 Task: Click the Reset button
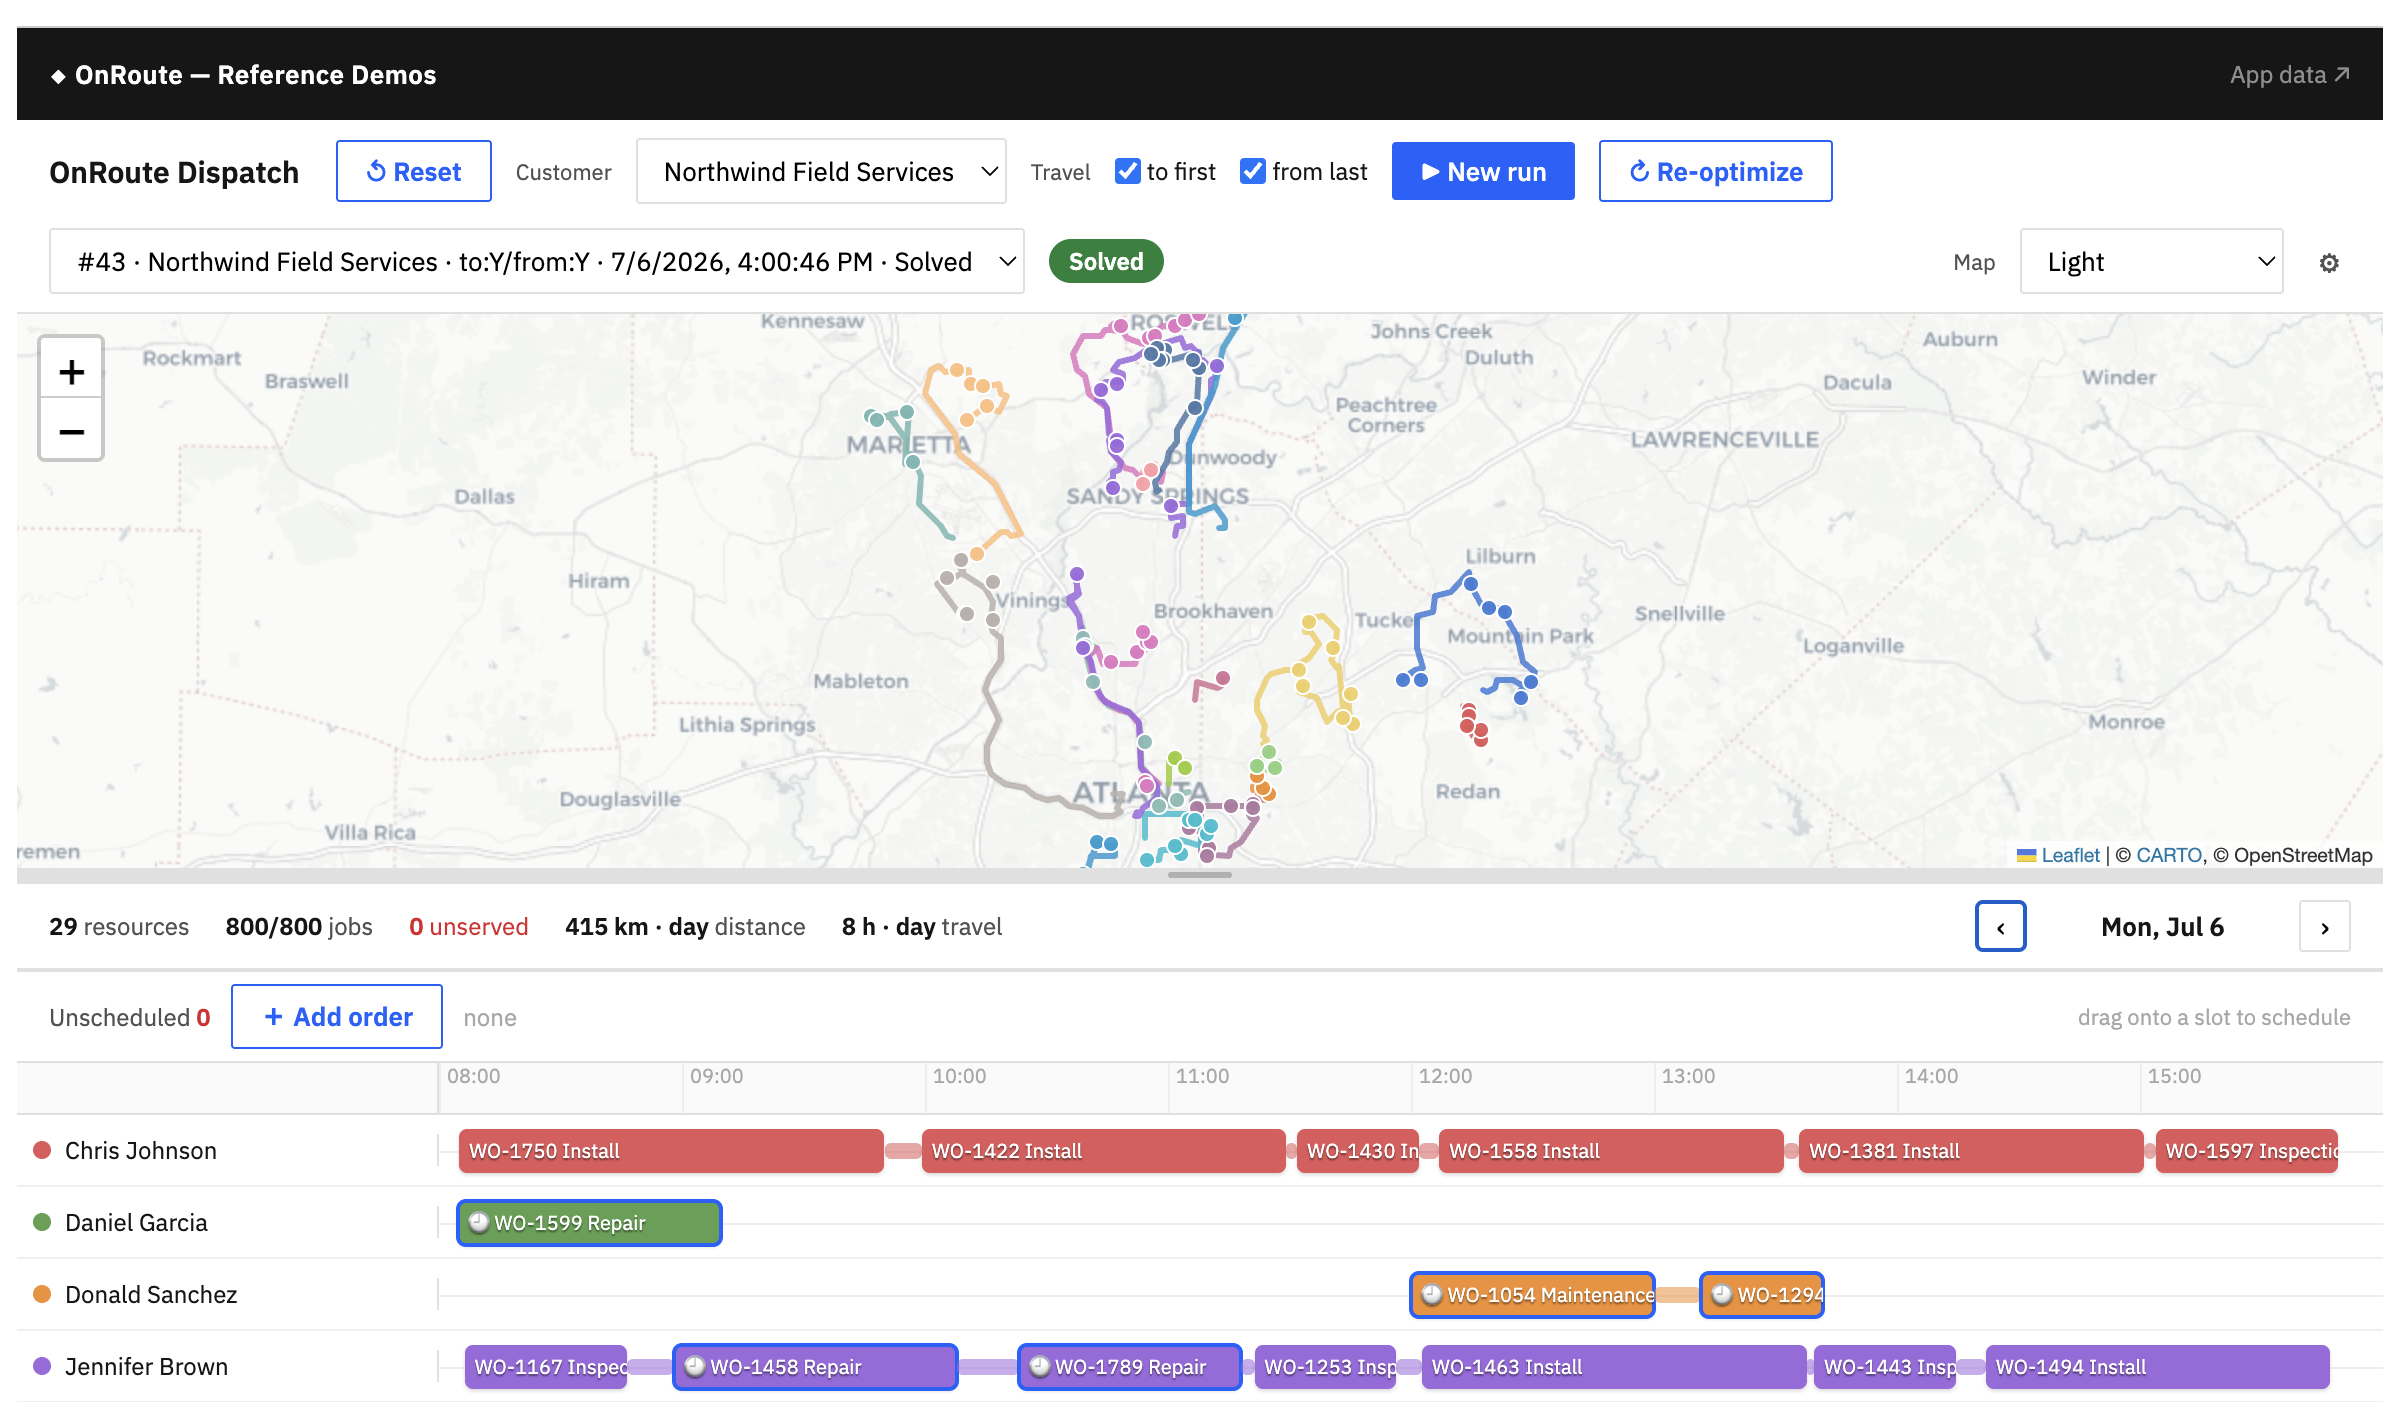[414, 171]
